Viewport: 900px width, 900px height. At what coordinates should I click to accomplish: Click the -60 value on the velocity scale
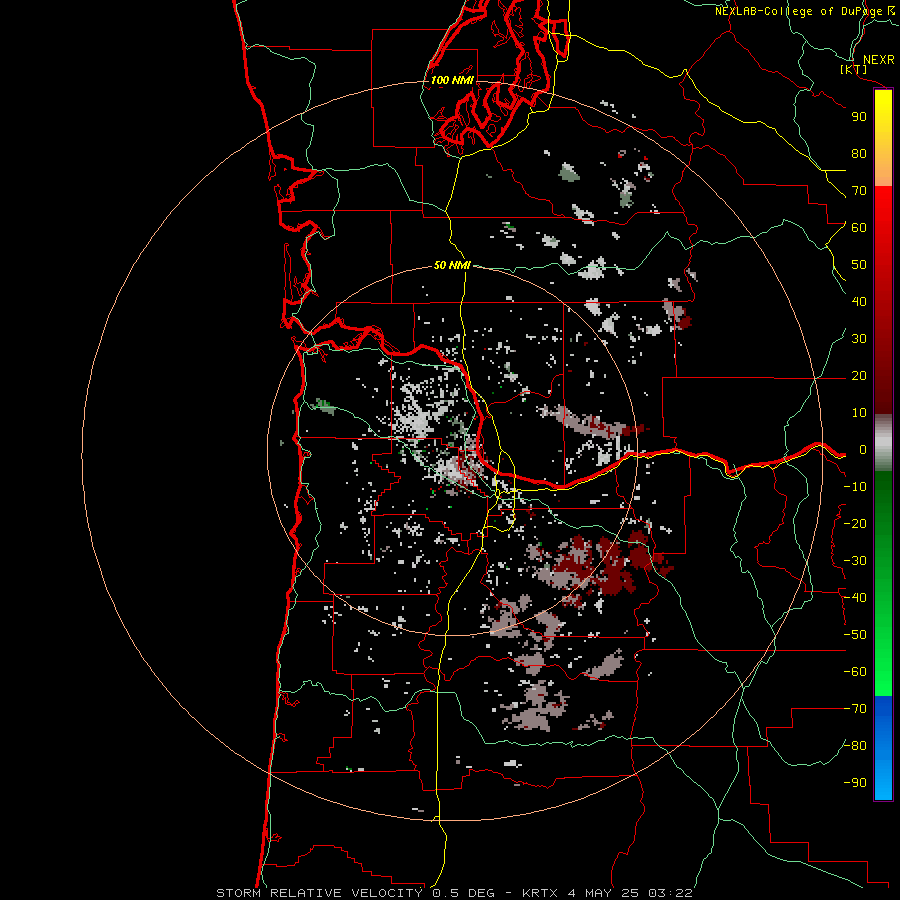tap(855, 672)
